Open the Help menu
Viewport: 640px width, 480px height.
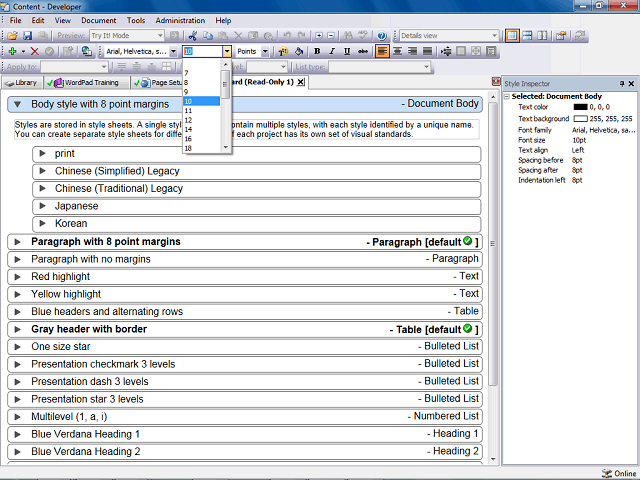coord(223,20)
